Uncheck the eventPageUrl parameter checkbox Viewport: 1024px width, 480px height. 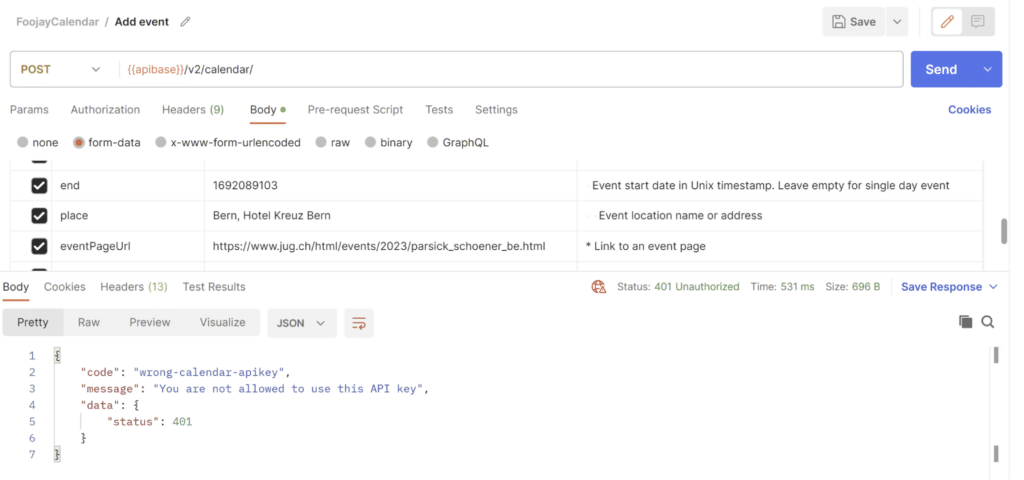click(x=39, y=246)
